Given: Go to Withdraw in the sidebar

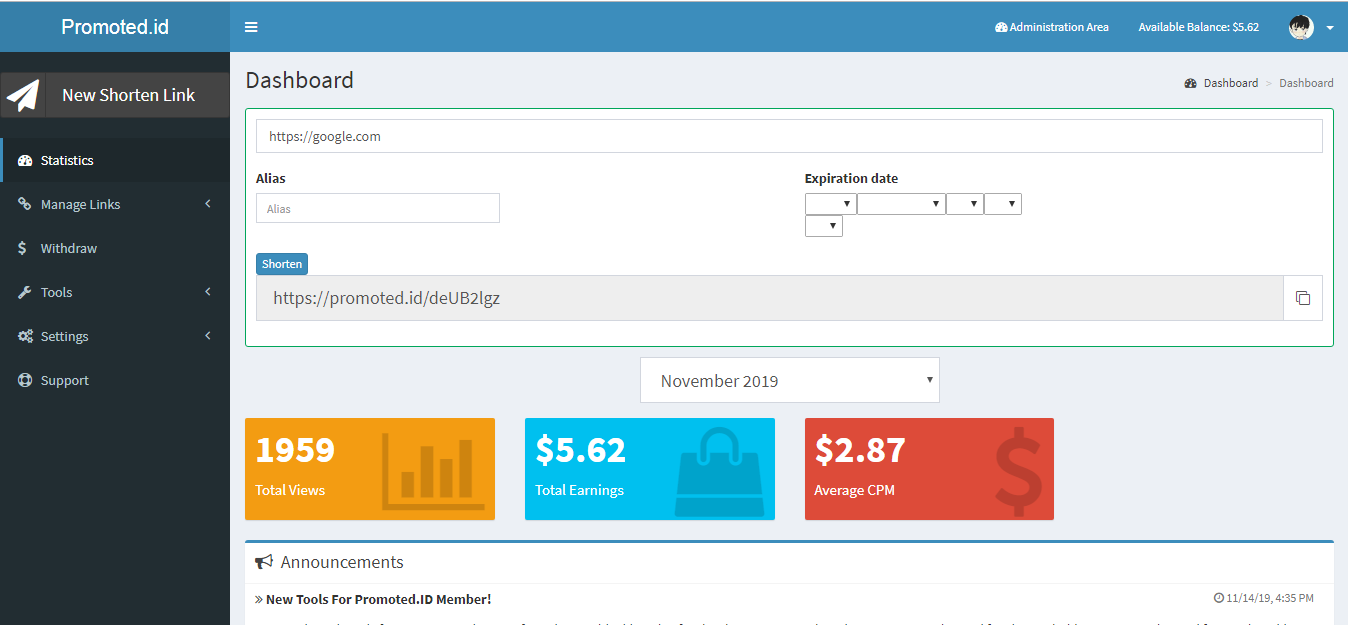Looking at the screenshot, I should click(115, 248).
